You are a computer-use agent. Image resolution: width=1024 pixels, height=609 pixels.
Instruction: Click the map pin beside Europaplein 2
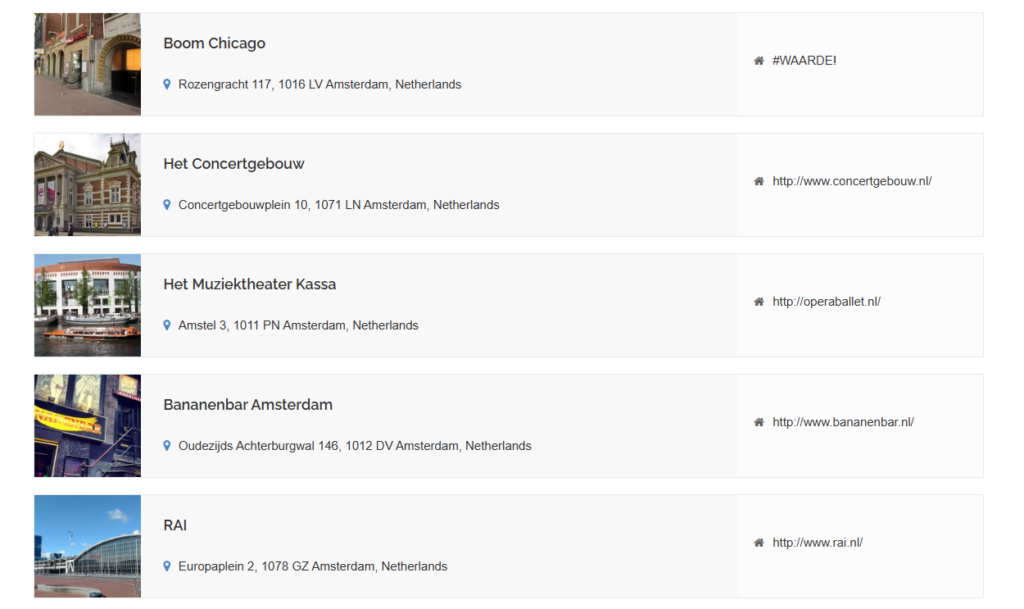pos(167,566)
